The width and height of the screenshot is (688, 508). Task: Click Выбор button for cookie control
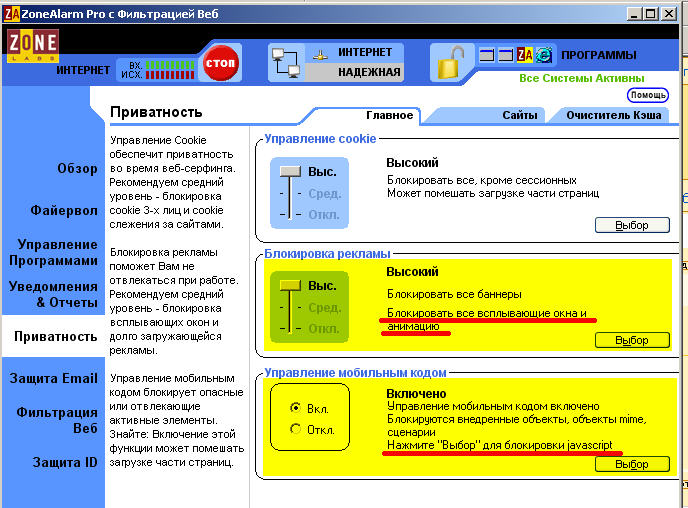tap(632, 225)
